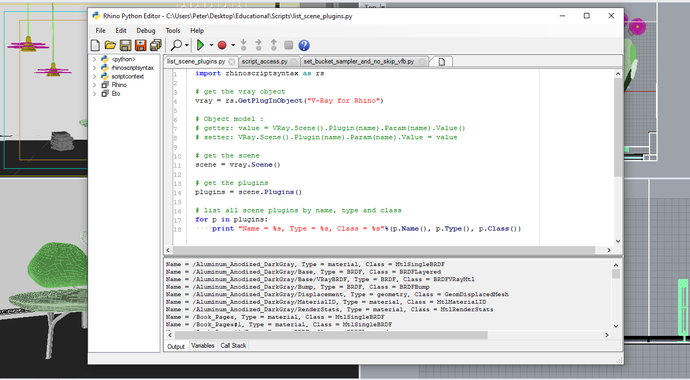Image resolution: width=690 pixels, height=380 pixels.
Task: Open the Debug menu
Action: [x=146, y=31]
